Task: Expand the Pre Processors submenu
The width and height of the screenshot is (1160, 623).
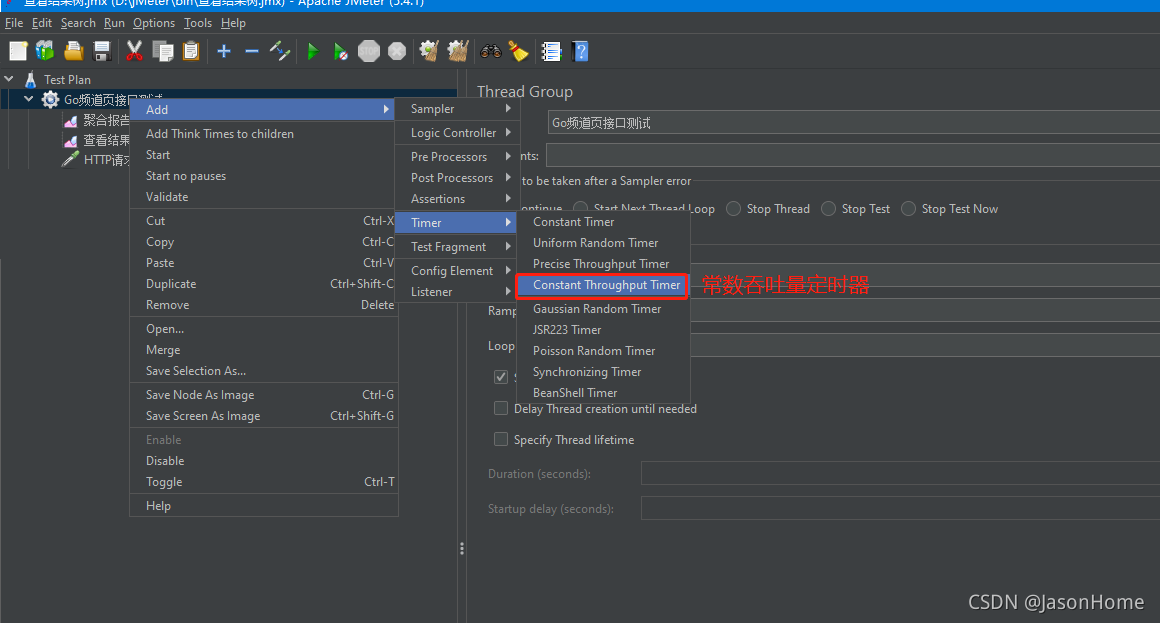Action: [457, 157]
